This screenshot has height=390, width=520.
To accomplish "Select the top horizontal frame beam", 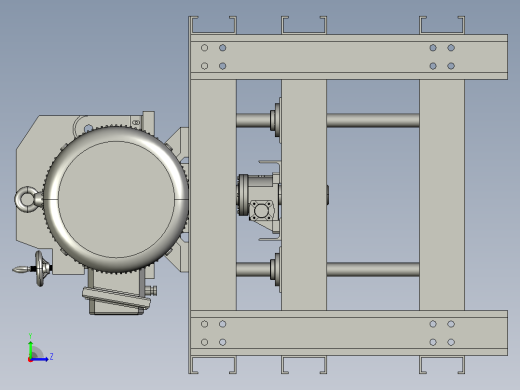I will pyautogui.click(x=349, y=57).
